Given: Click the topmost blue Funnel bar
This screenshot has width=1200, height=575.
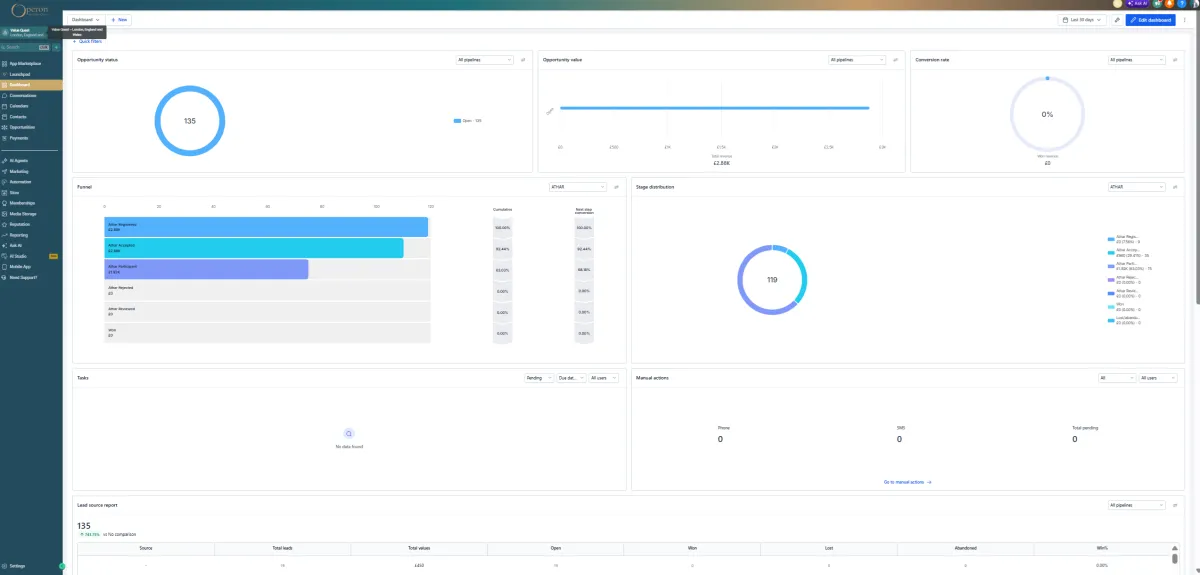Looking at the screenshot, I should tap(266, 227).
